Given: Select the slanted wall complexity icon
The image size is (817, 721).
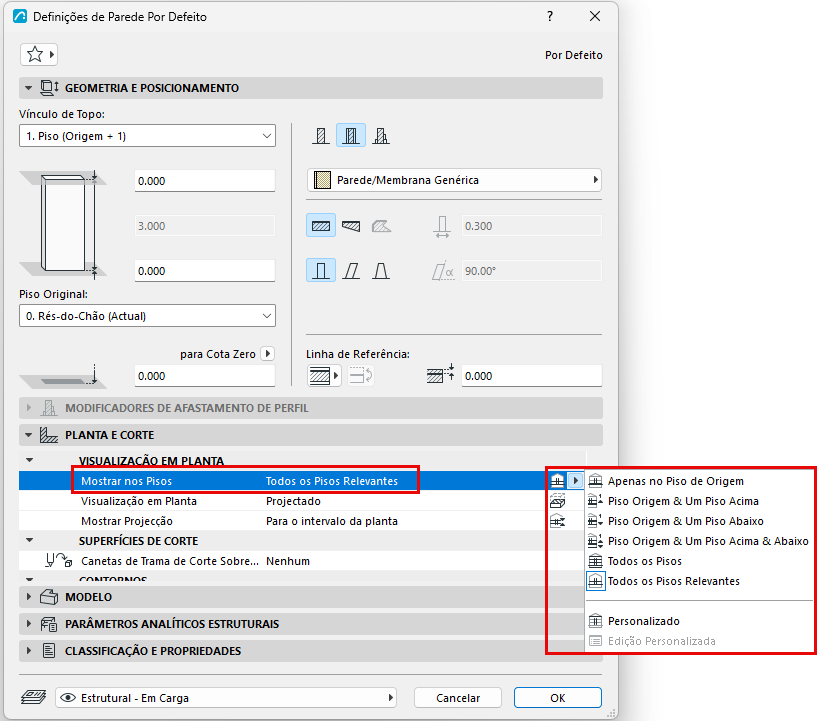Looking at the screenshot, I should [x=351, y=271].
